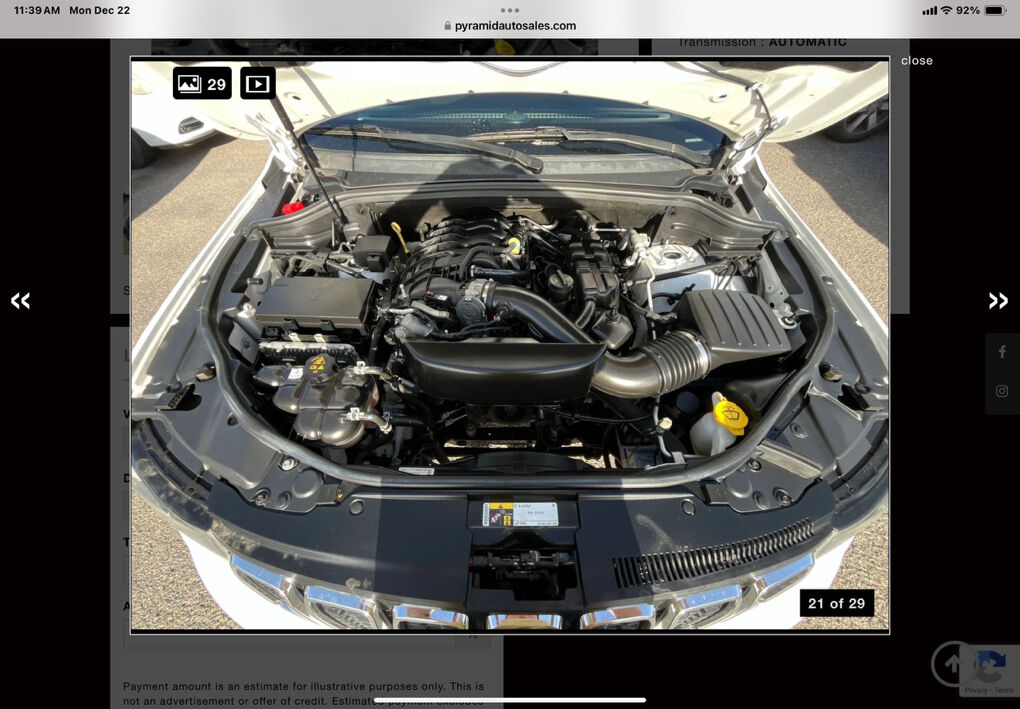Click the '21 of 29' photo counter
1020x709 pixels.
(x=836, y=603)
